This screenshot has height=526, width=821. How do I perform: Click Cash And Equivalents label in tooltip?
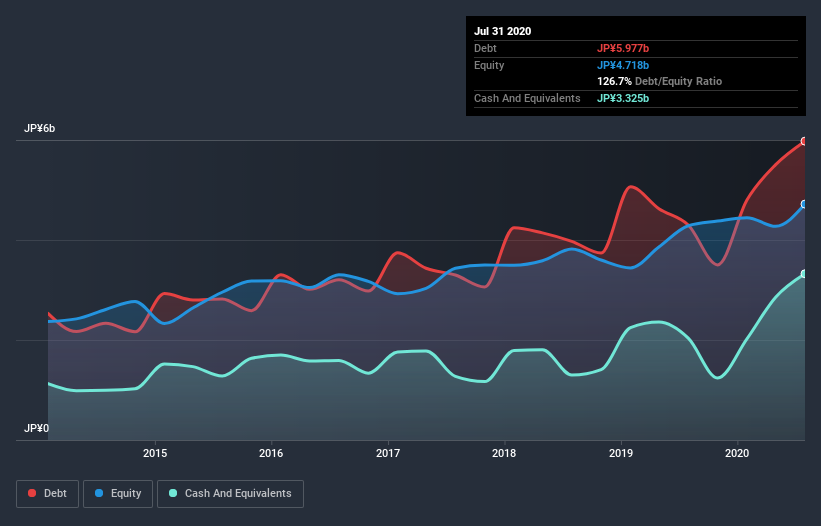coord(527,98)
